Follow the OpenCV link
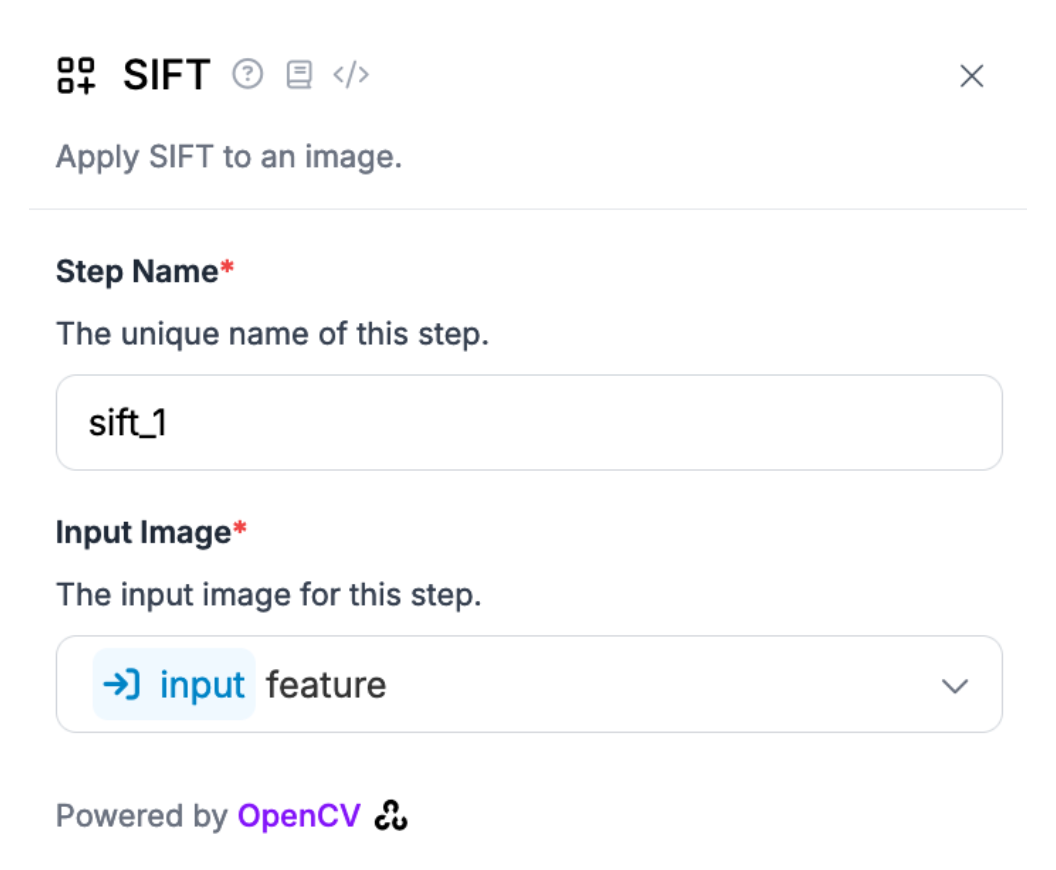The width and height of the screenshot is (1056, 870). point(299,815)
